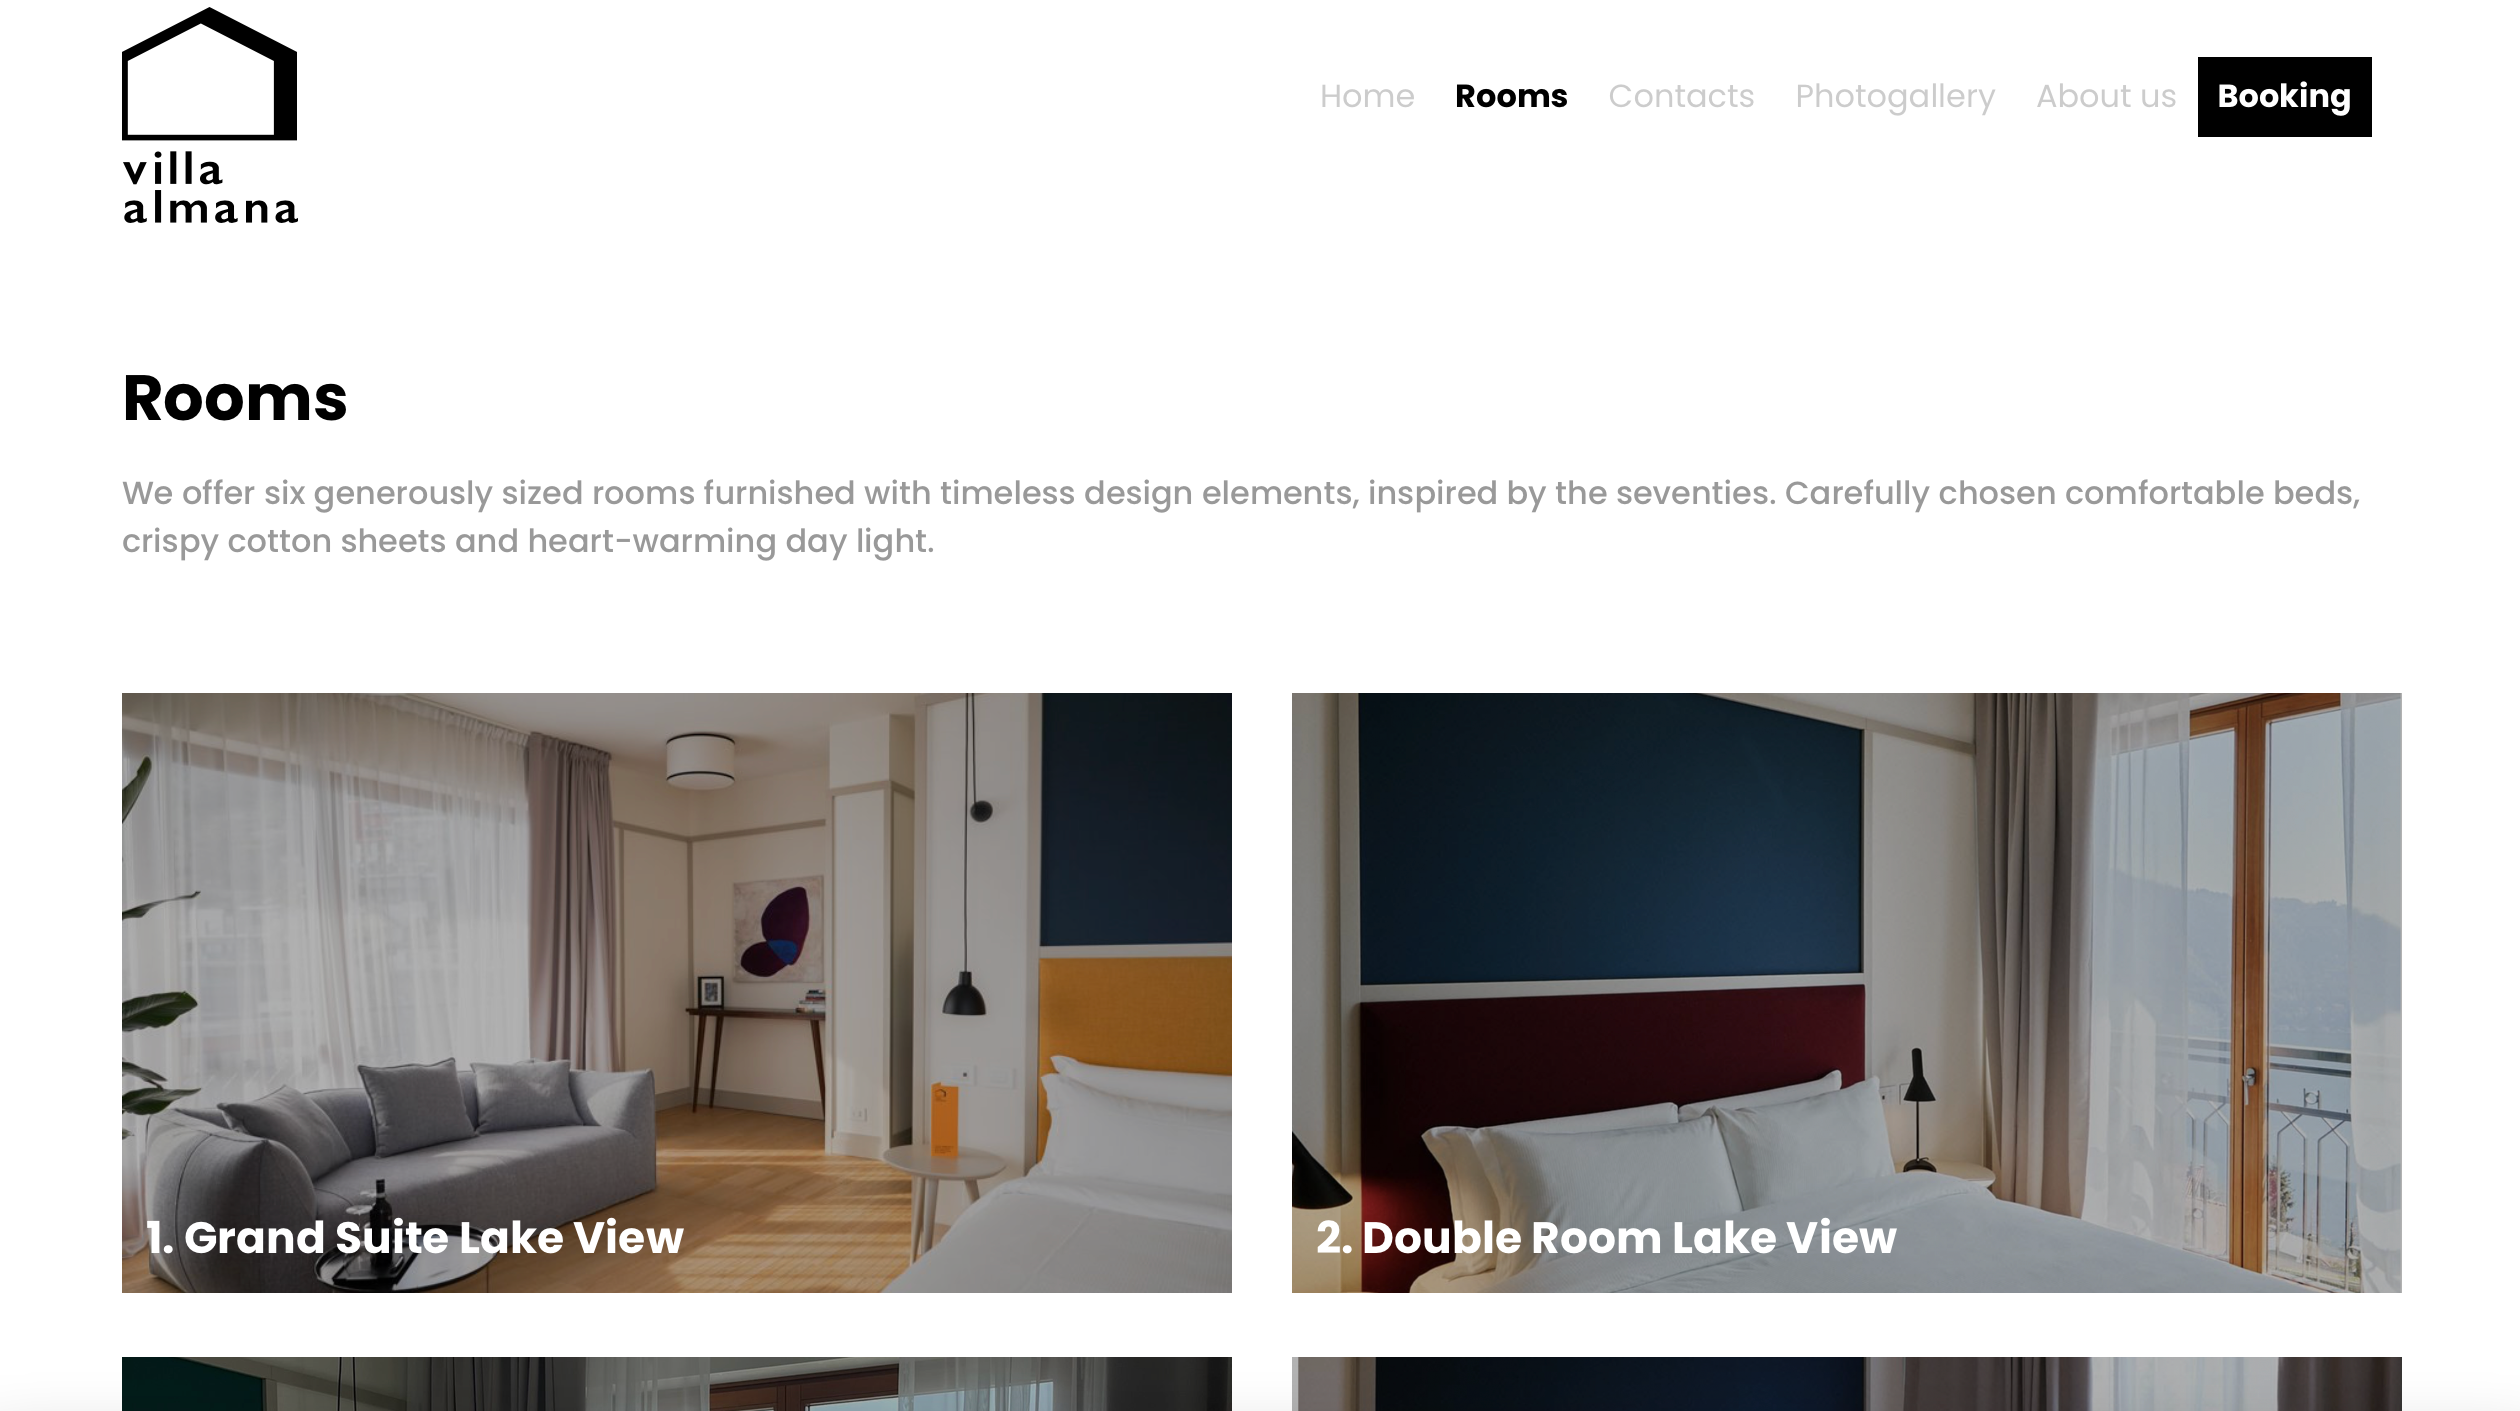Navigate to About us
Image resolution: width=2520 pixels, height=1411 pixels.
[2106, 96]
